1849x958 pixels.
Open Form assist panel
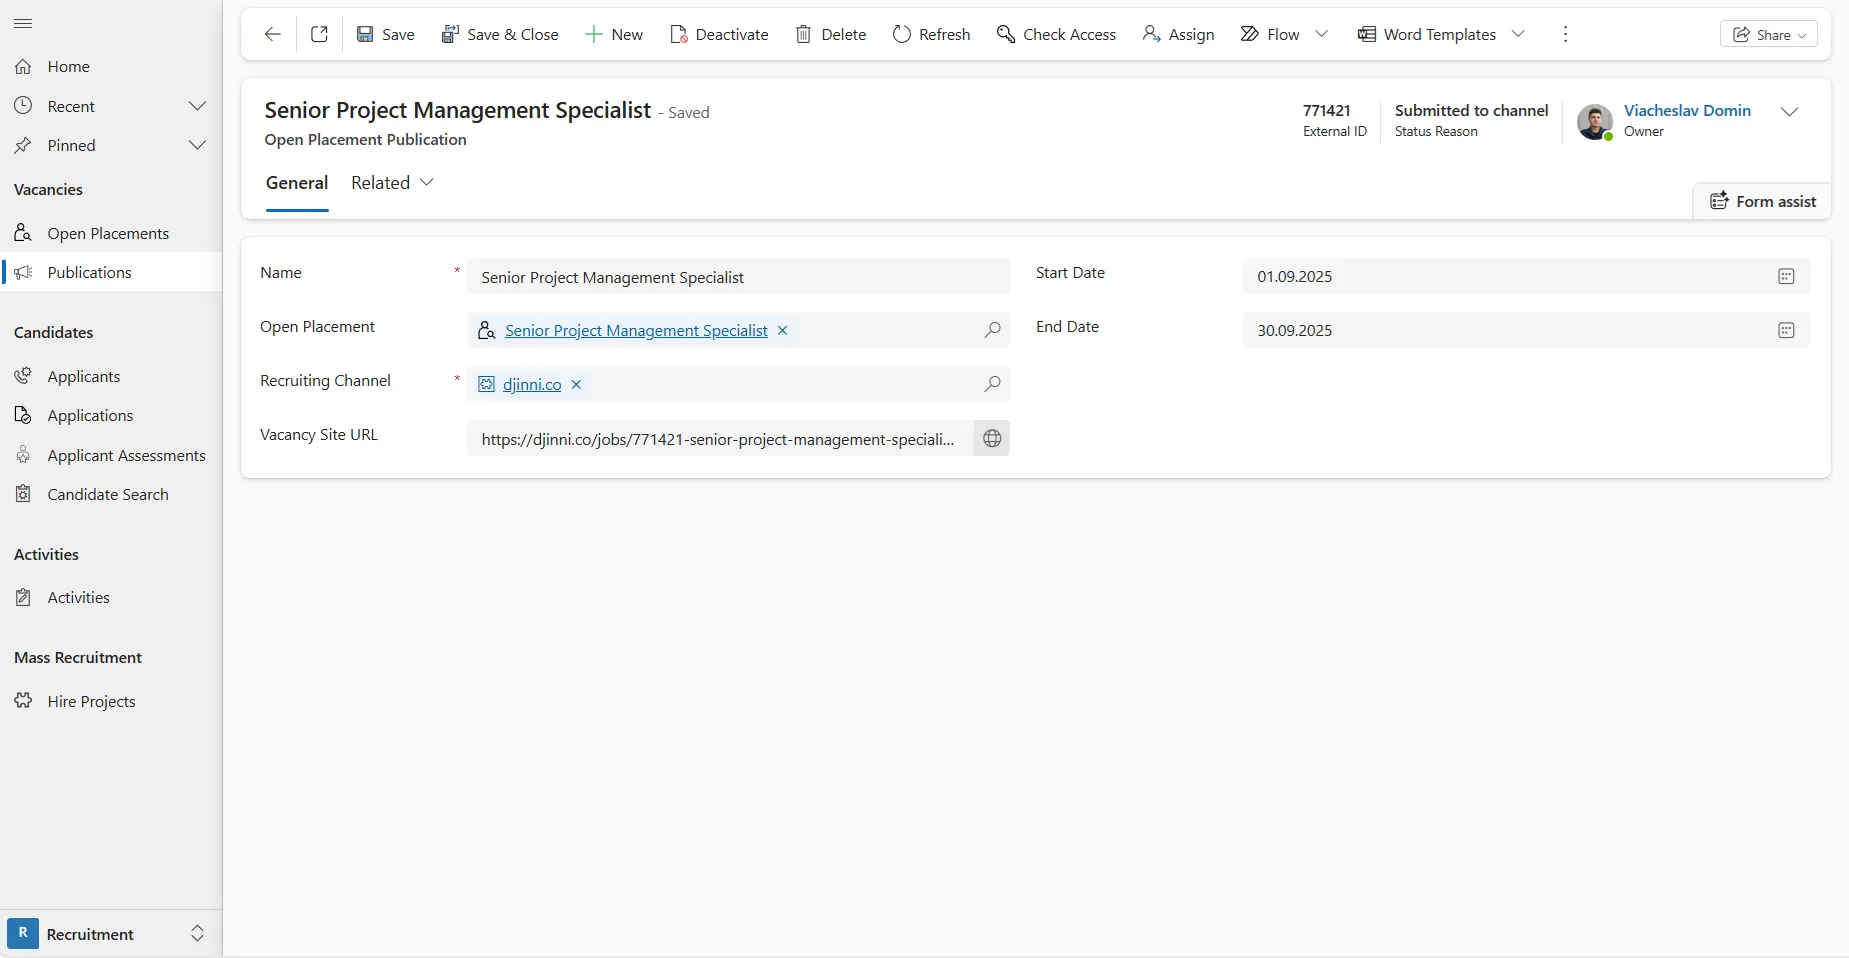1762,201
